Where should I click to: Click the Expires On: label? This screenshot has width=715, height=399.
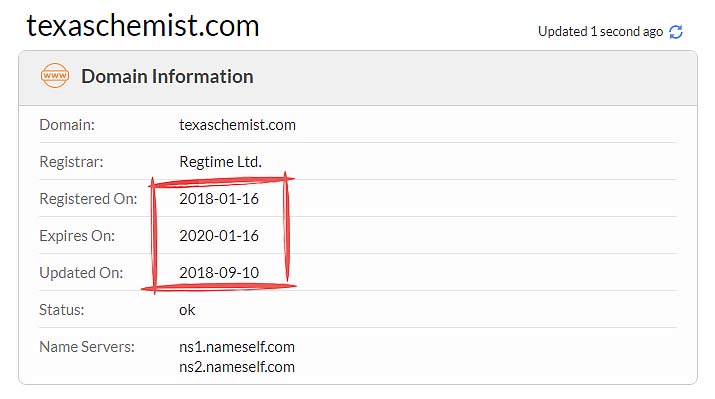77,236
